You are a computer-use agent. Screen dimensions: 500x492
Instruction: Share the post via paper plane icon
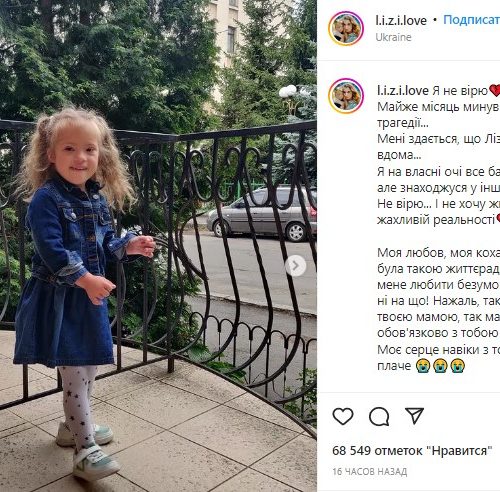tap(414, 416)
